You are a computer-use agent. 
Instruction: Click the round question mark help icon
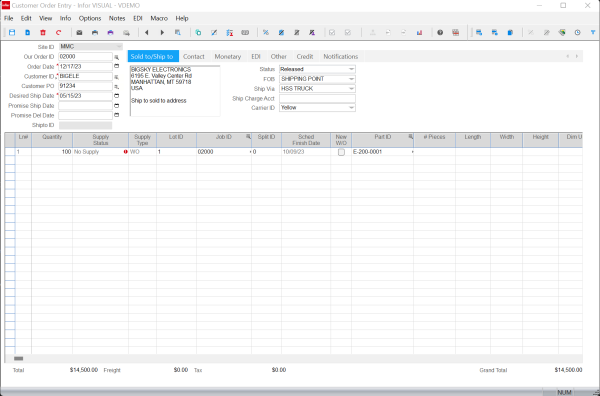pos(440,33)
